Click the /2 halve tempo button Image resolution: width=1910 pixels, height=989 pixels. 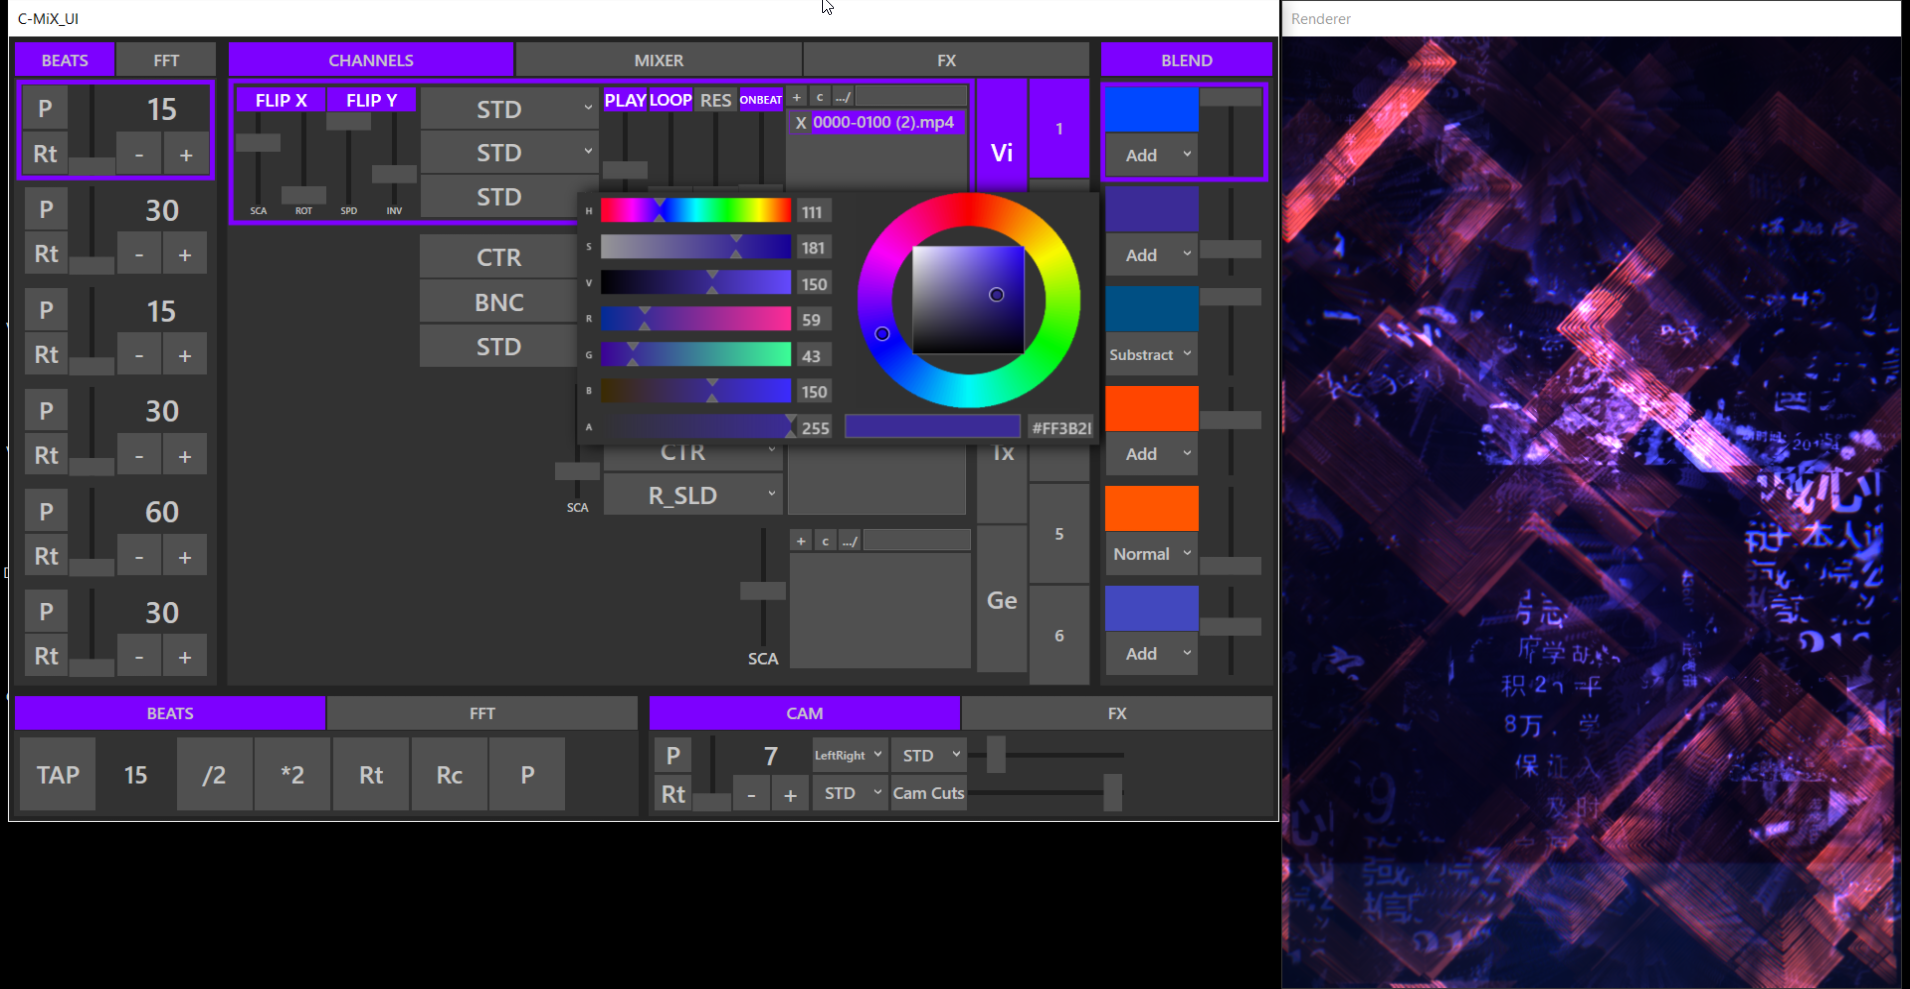214,775
